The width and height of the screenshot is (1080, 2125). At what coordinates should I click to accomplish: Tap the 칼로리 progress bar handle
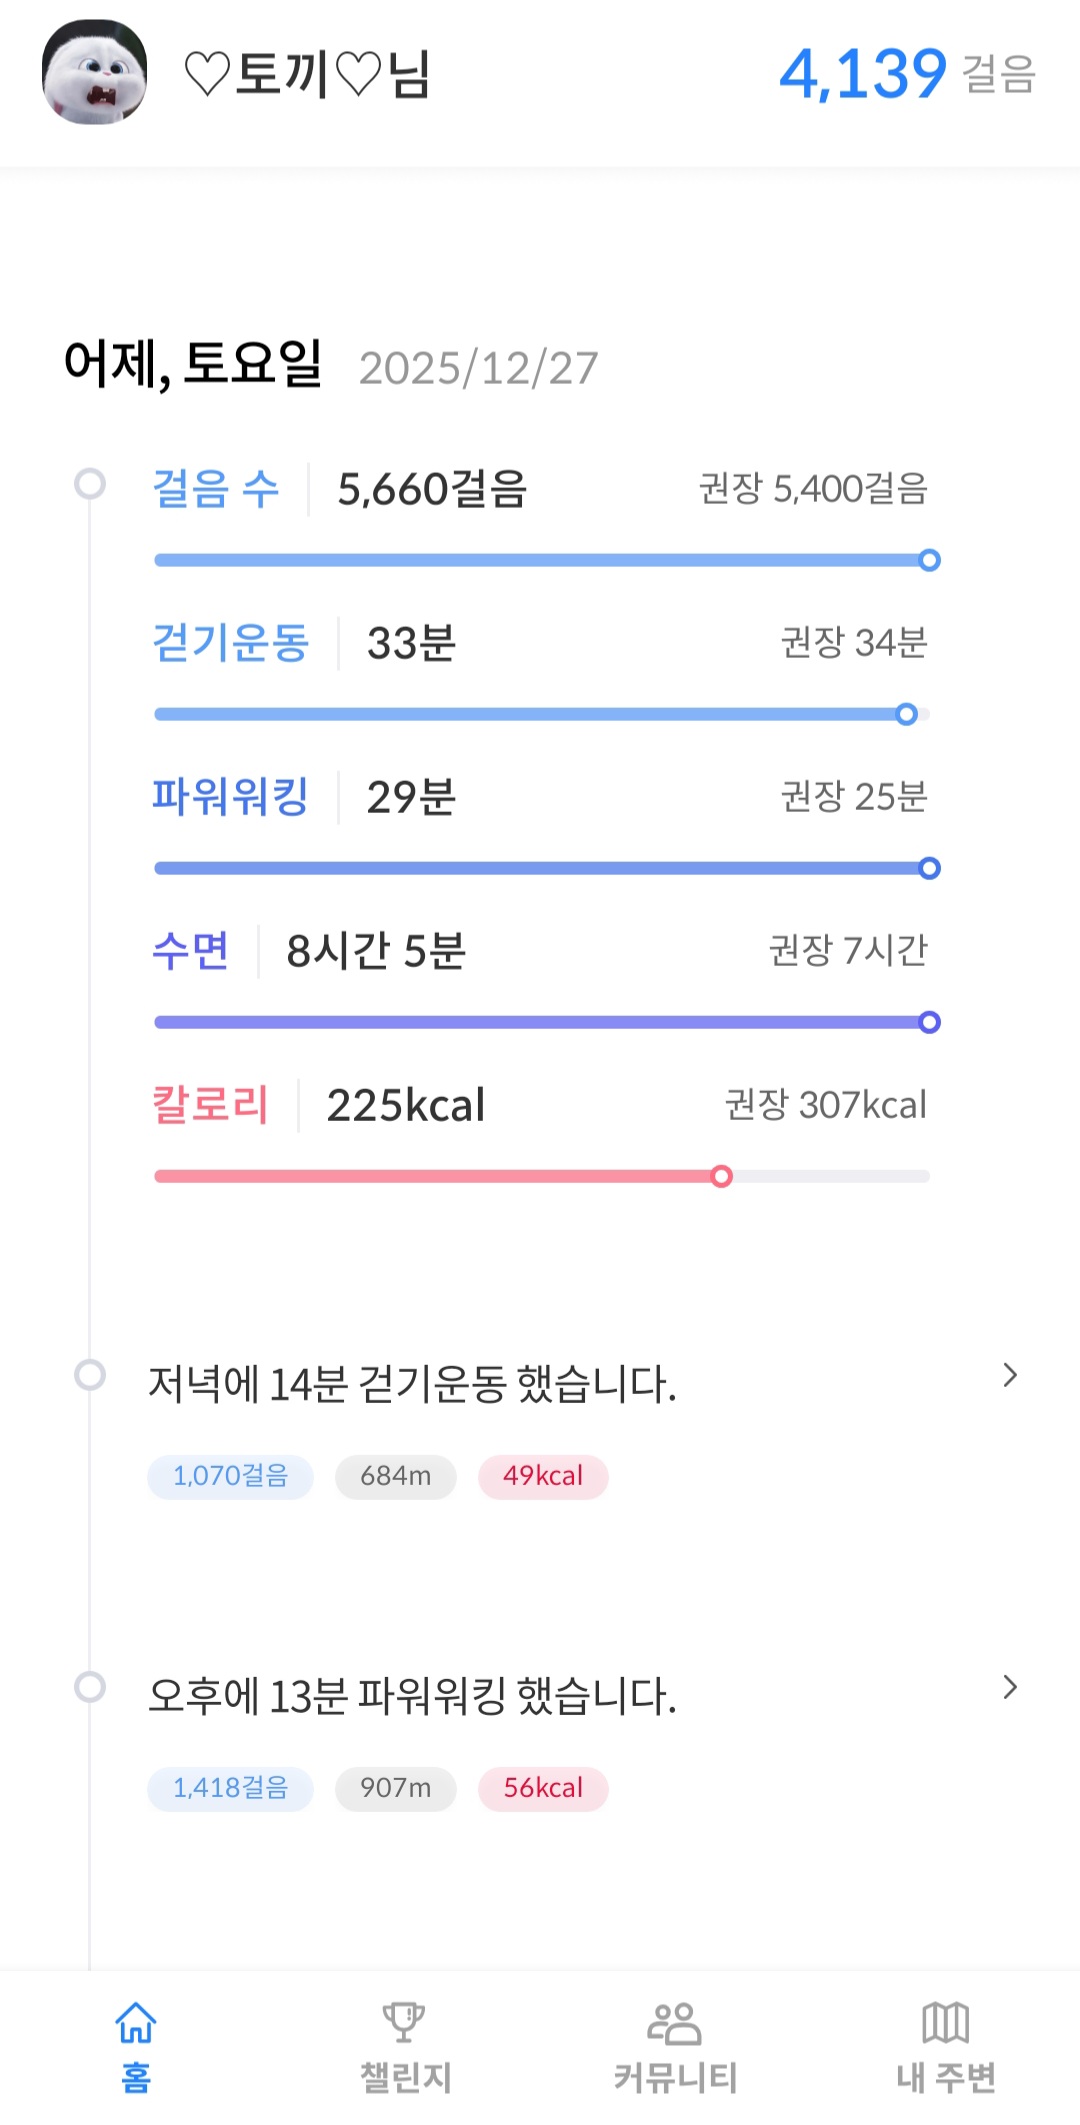tap(721, 1177)
